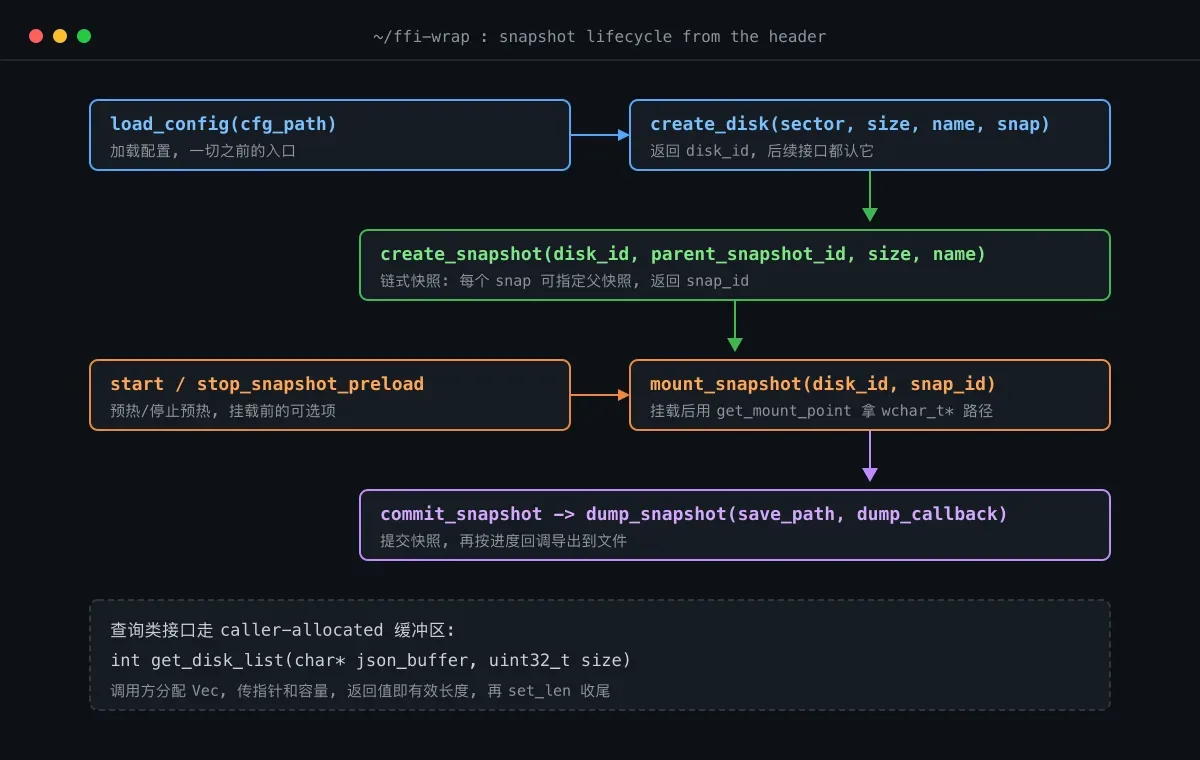Click the caption '预热/停止预热, 挂载前的可选项'

(223, 411)
